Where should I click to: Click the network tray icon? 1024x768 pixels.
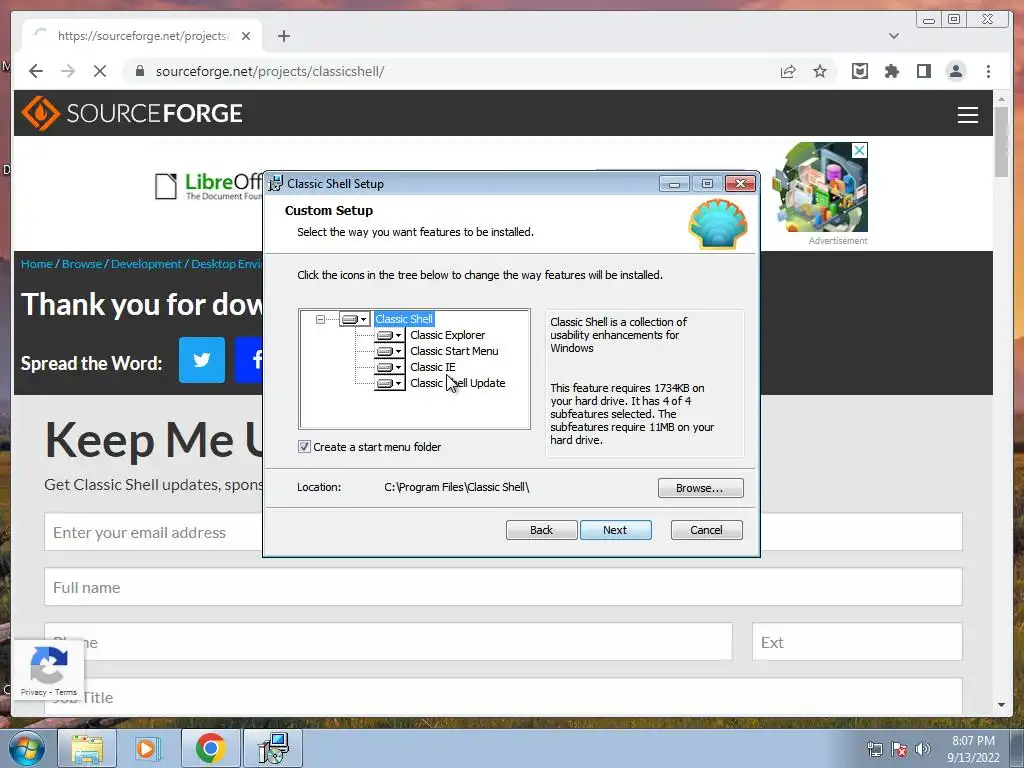click(874, 749)
